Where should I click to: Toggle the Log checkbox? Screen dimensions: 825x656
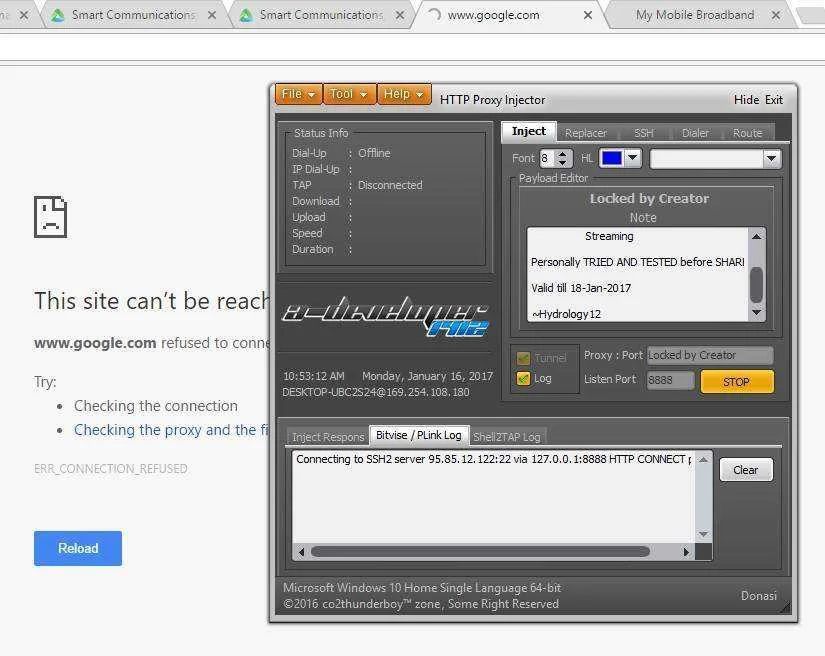click(x=523, y=378)
